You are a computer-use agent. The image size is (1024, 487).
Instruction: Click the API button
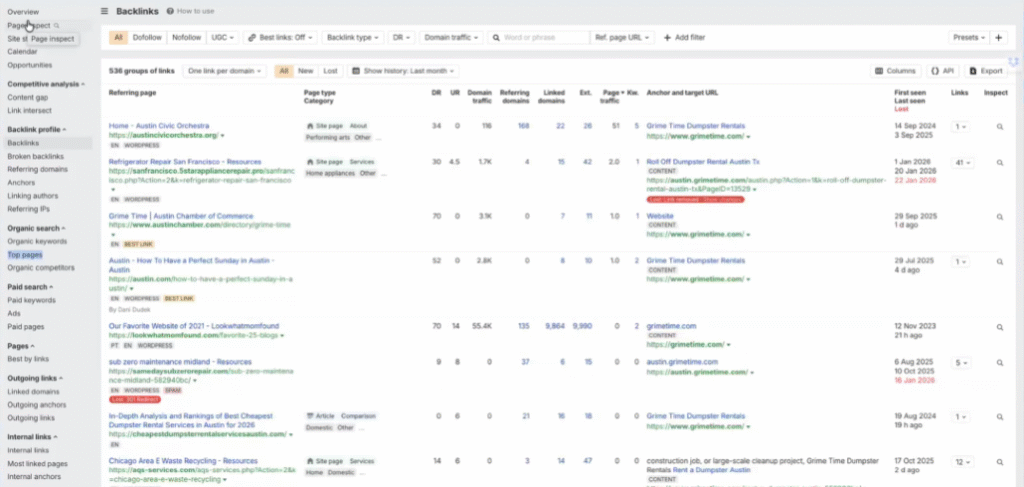point(941,71)
